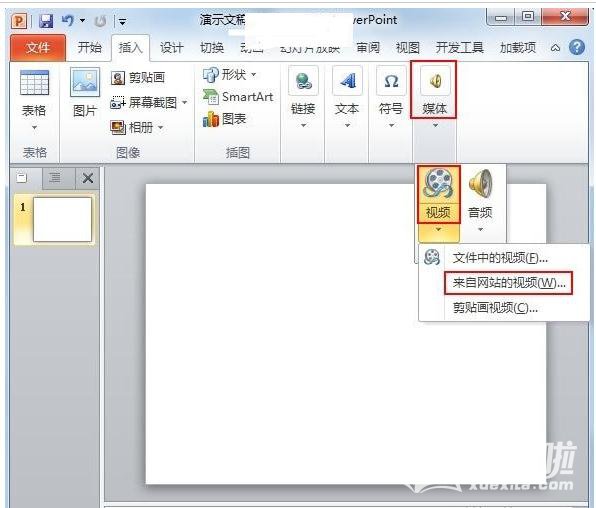Viewport: 596px width, 508px height.
Task: Open 剪贴画 clip art
Action: tap(138, 78)
